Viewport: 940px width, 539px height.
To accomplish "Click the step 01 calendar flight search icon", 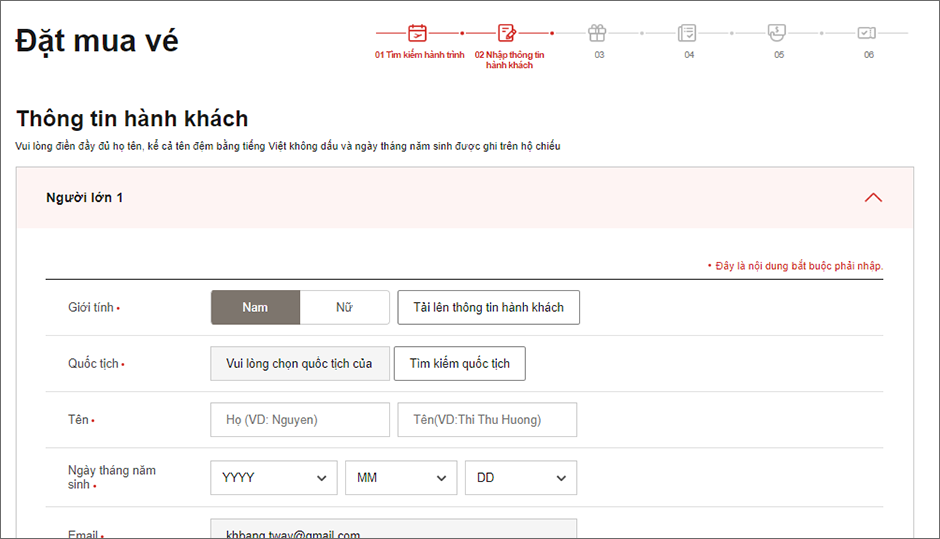I will click(418, 32).
